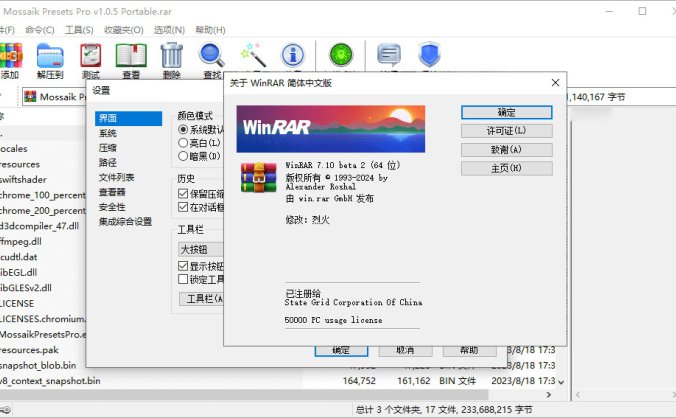
Task: Select 安全性 in the settings category list
Action: pyautogui.click(x=112, y=207)
